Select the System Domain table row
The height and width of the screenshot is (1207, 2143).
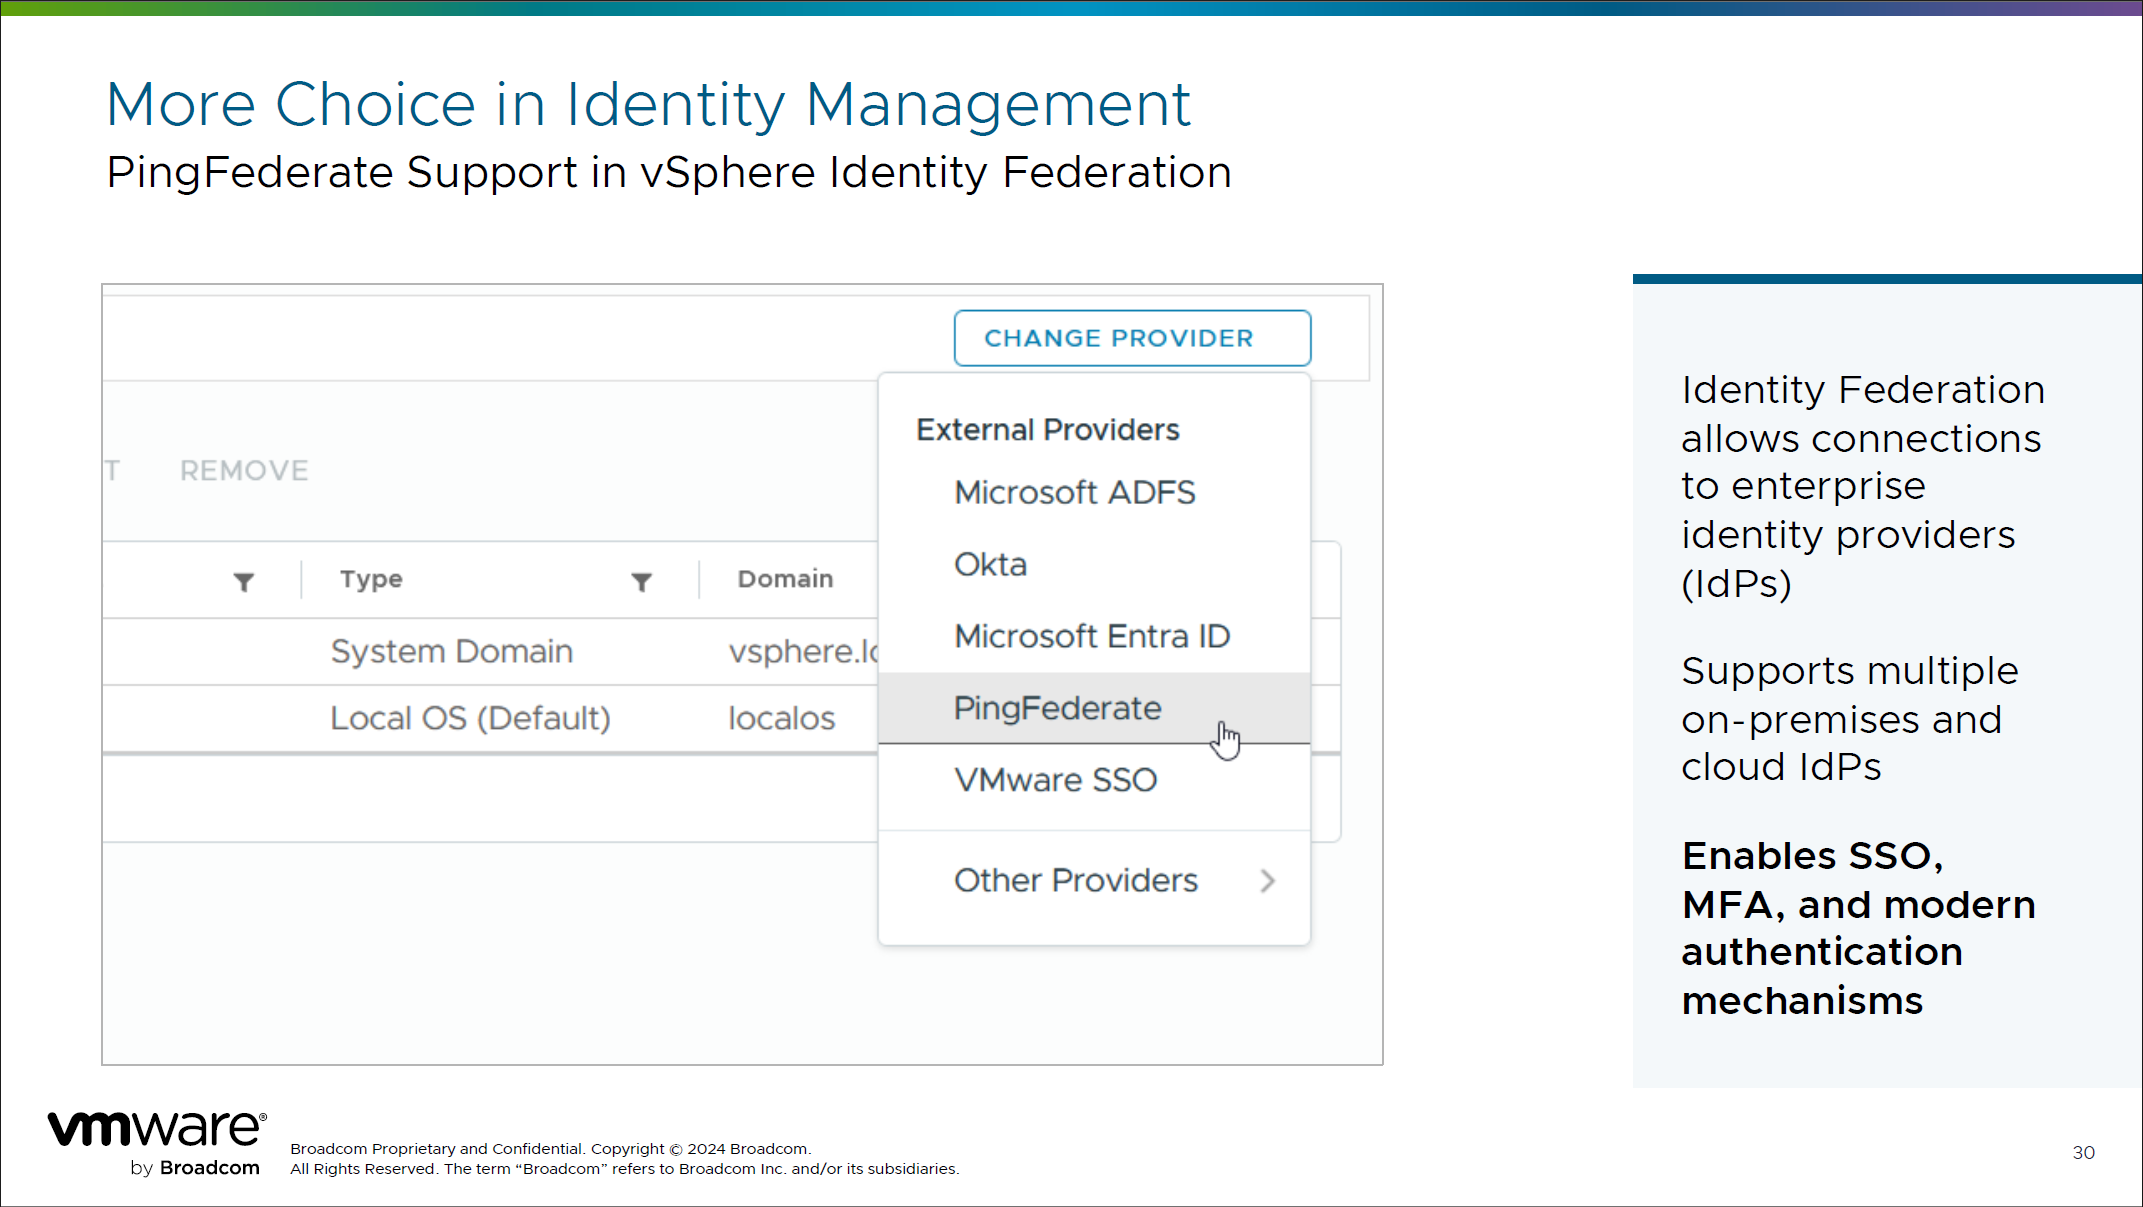451,652
